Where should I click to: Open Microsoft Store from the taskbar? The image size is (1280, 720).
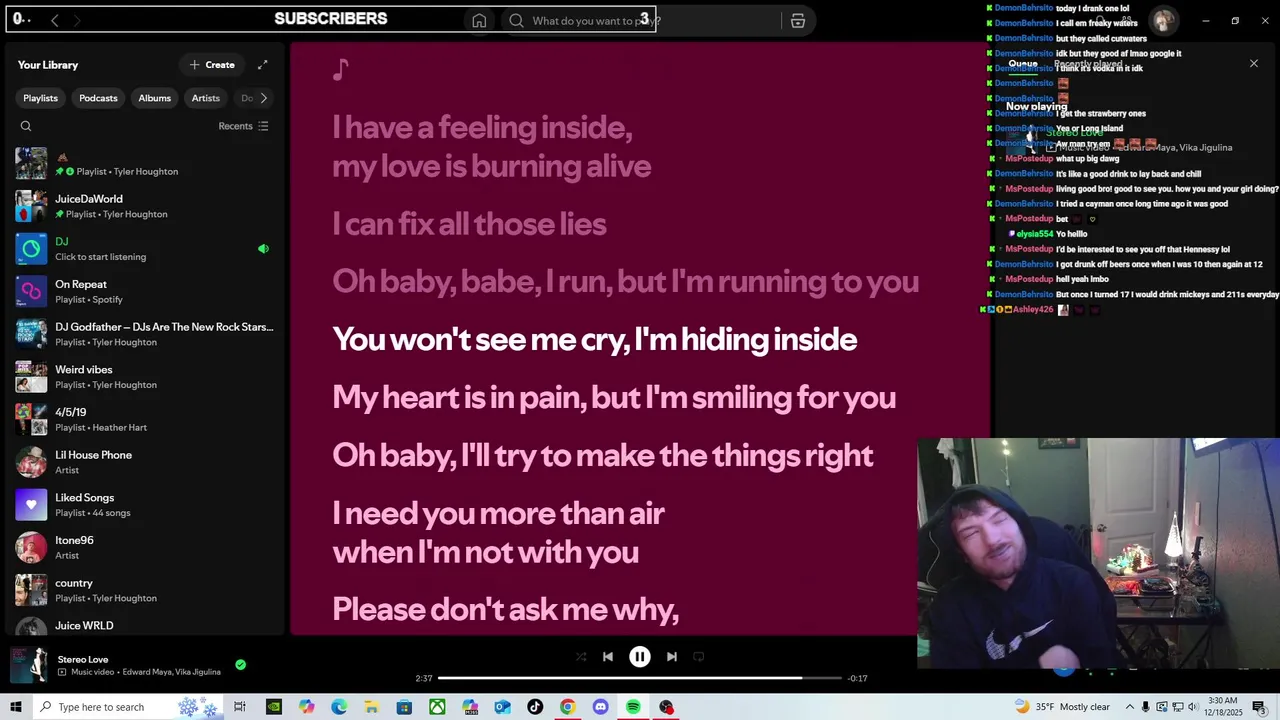point(404,707)
